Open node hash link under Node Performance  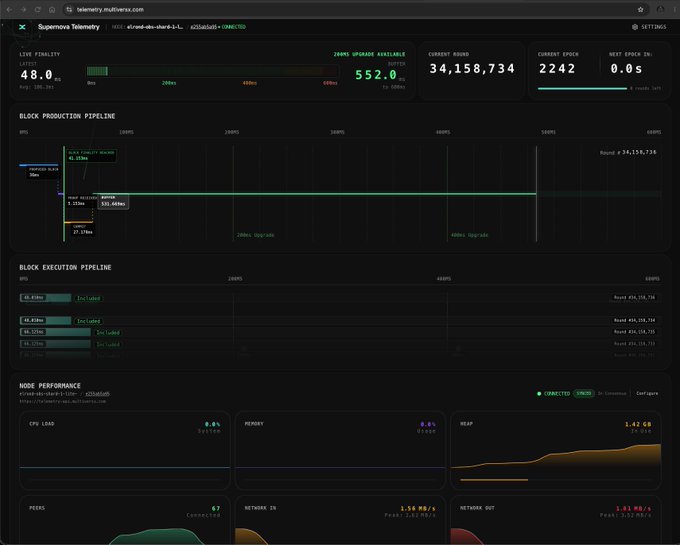point(98,394)
